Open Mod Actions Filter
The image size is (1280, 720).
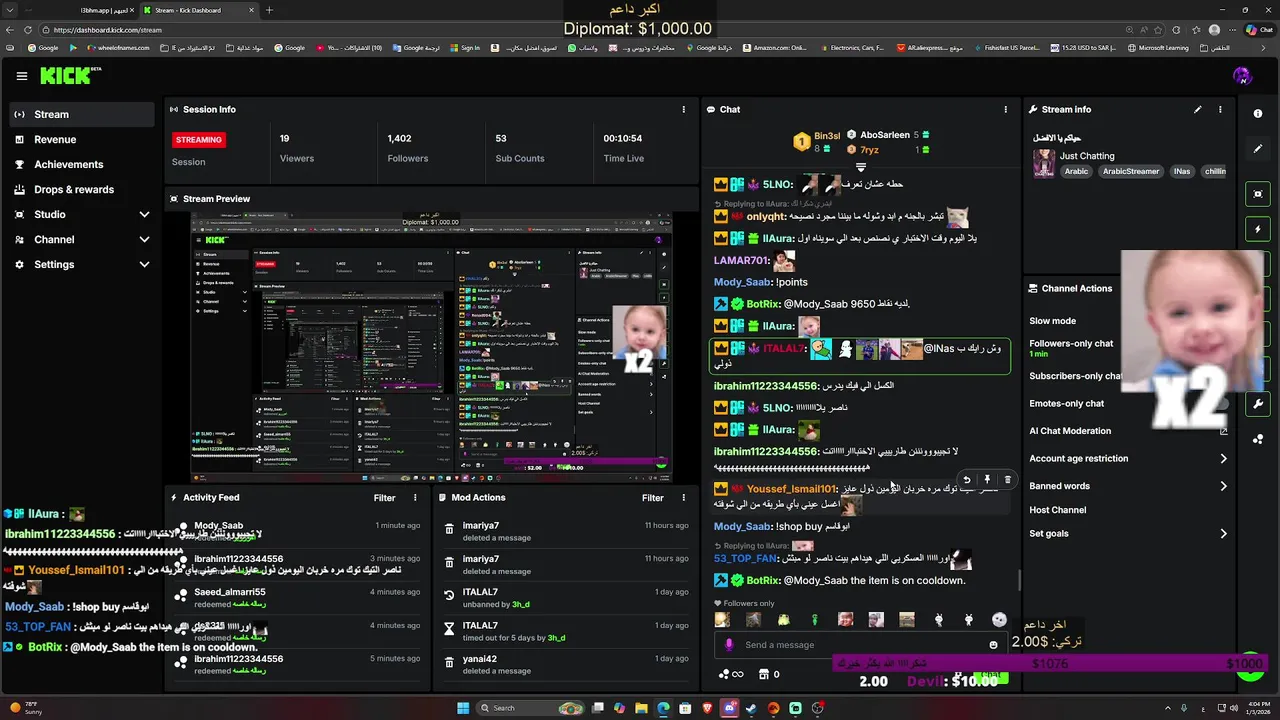[x=652, y=497]
